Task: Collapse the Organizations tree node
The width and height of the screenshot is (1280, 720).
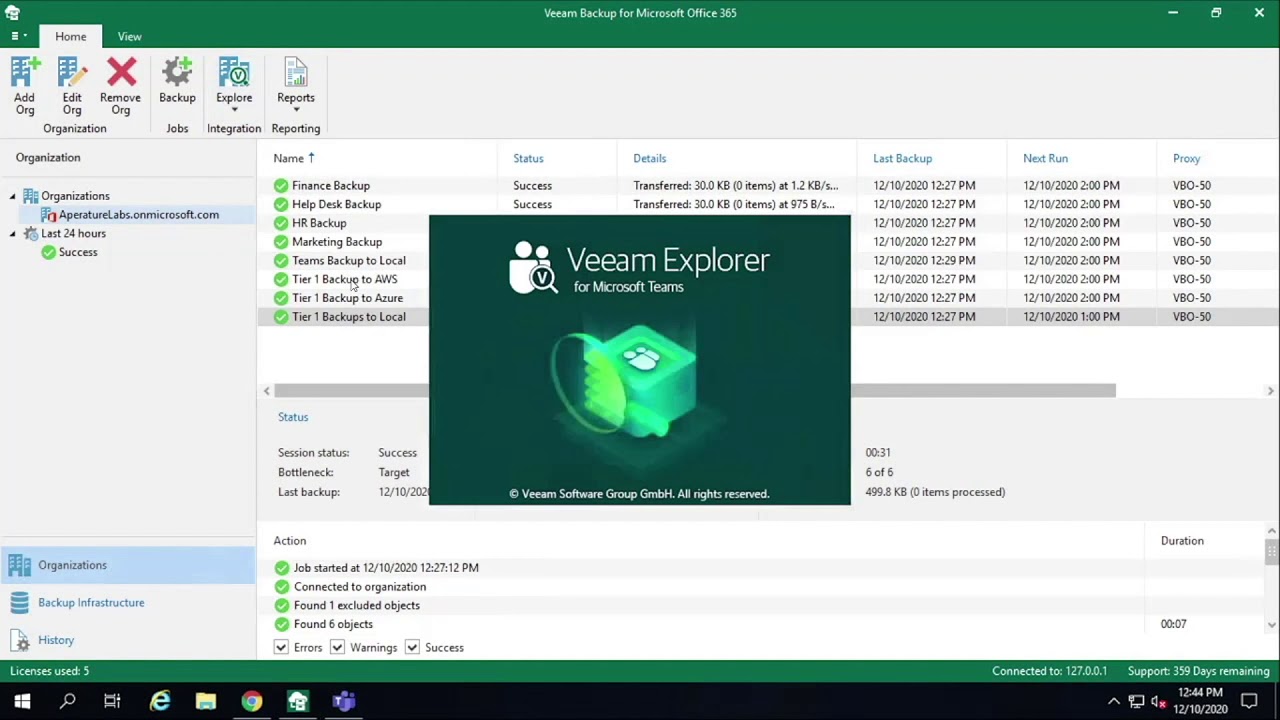Action: (13, 196)
